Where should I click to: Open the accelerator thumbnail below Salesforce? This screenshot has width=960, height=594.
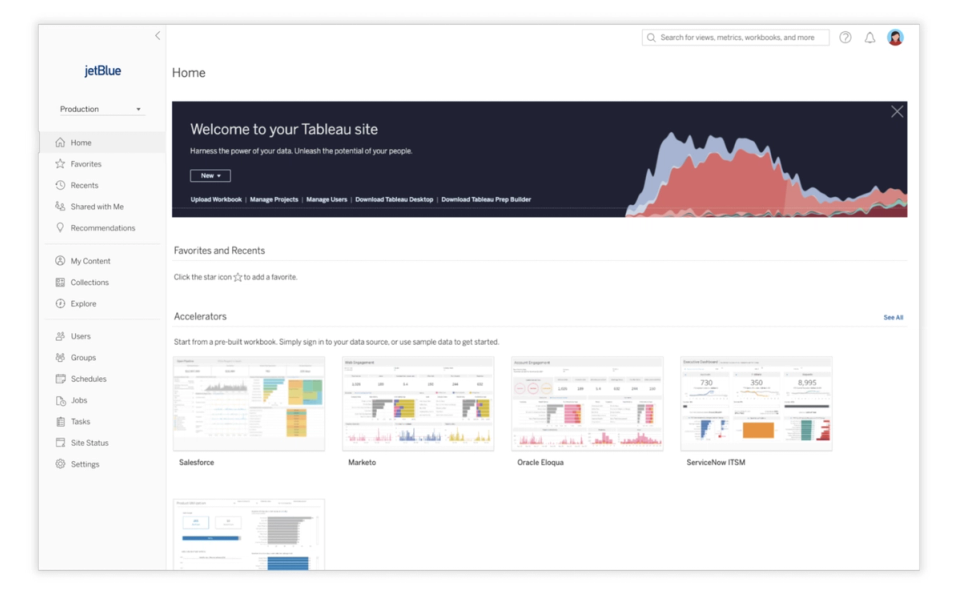249,535
